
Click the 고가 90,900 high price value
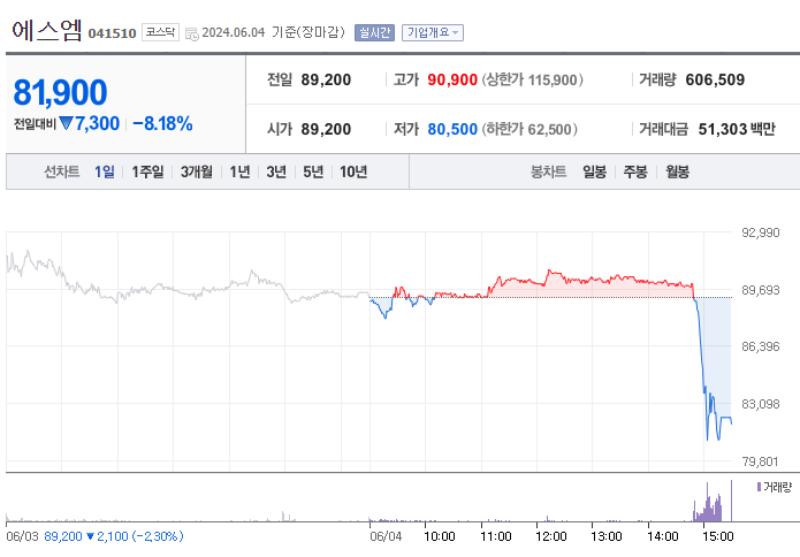452,79
